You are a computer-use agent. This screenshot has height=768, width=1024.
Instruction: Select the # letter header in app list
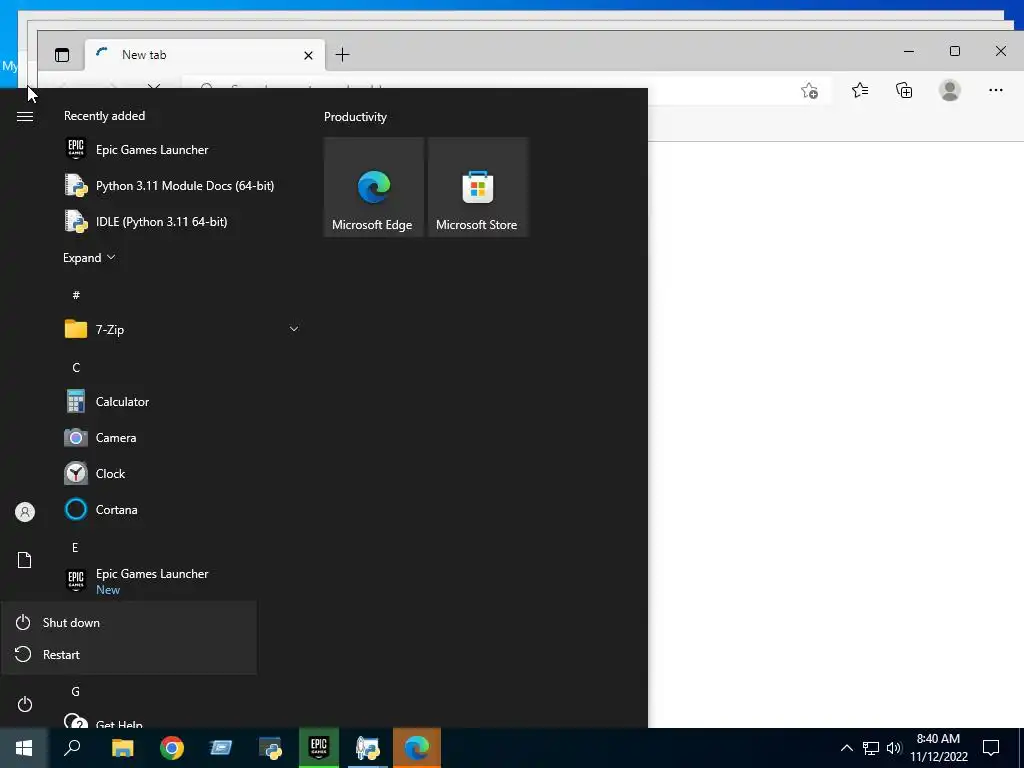[76, 295]
